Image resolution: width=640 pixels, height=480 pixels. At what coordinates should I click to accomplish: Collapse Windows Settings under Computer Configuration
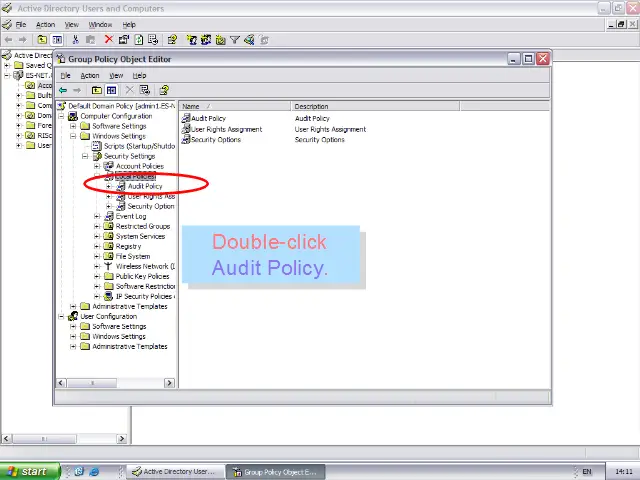[x=73, y=136]
